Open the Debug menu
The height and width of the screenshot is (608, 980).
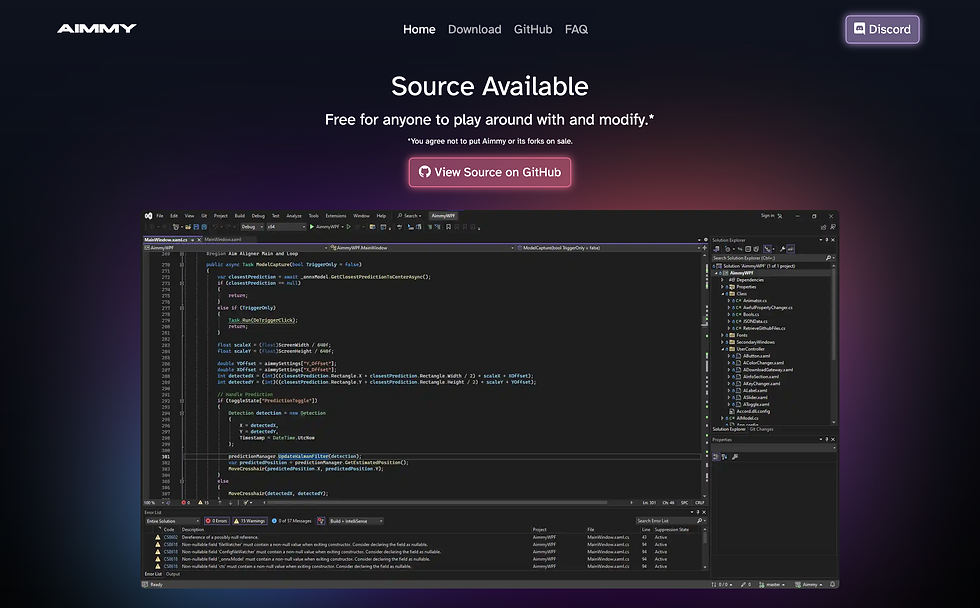[x=258, y=216]
